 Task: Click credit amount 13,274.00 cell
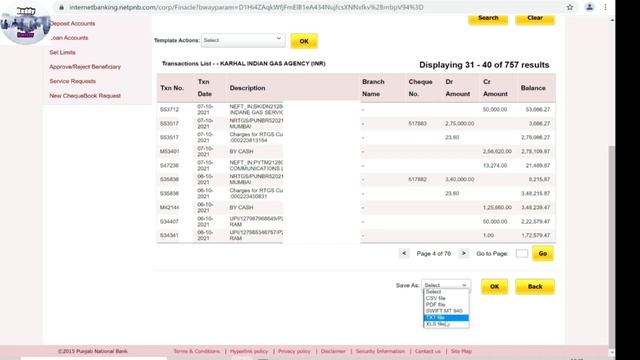[495, 165]
